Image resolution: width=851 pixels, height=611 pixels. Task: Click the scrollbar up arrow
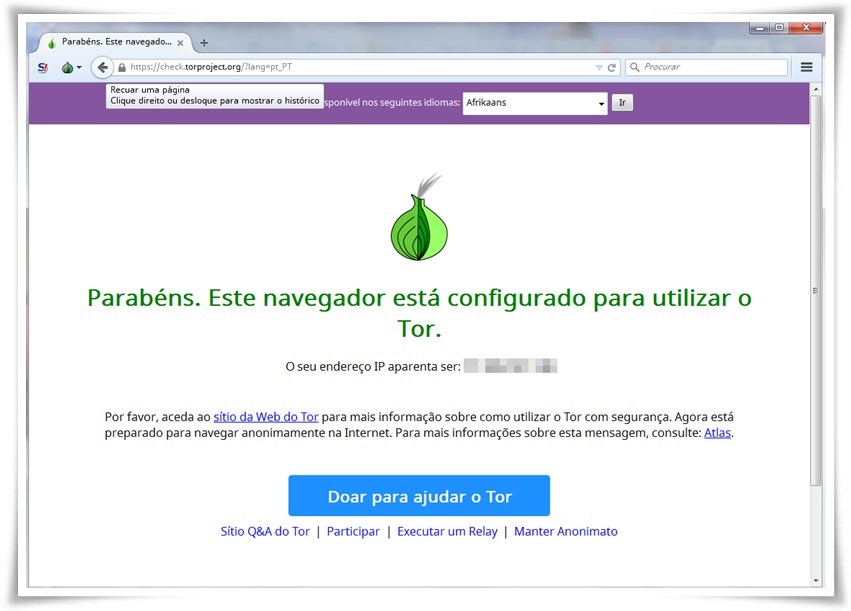click(x=816, y=89)
